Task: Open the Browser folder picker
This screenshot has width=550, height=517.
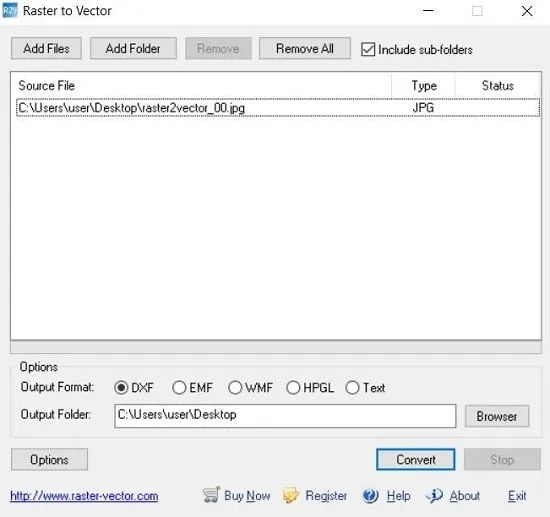Action: [x=497, y=416]
